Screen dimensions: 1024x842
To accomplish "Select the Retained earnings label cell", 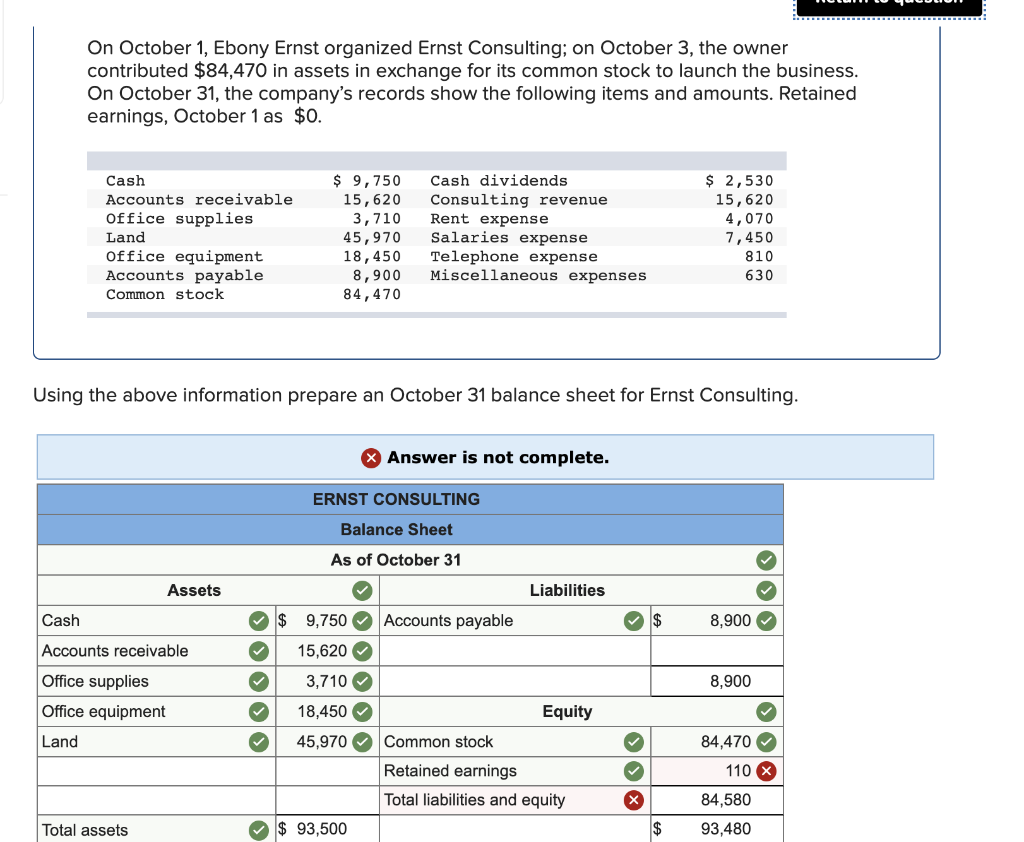I will (515, 771).
